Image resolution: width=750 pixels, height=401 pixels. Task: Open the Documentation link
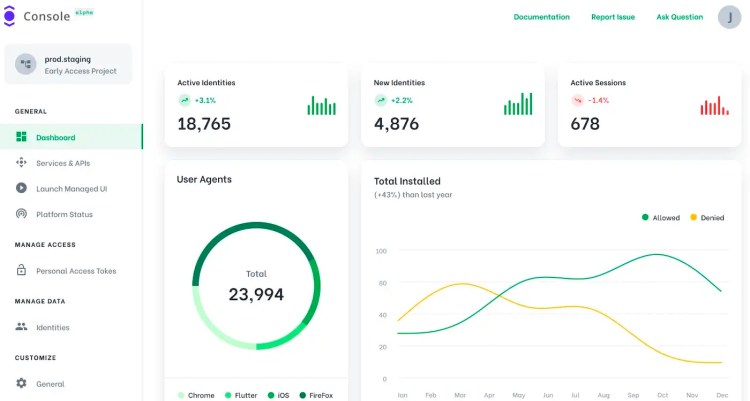(541, 17)
